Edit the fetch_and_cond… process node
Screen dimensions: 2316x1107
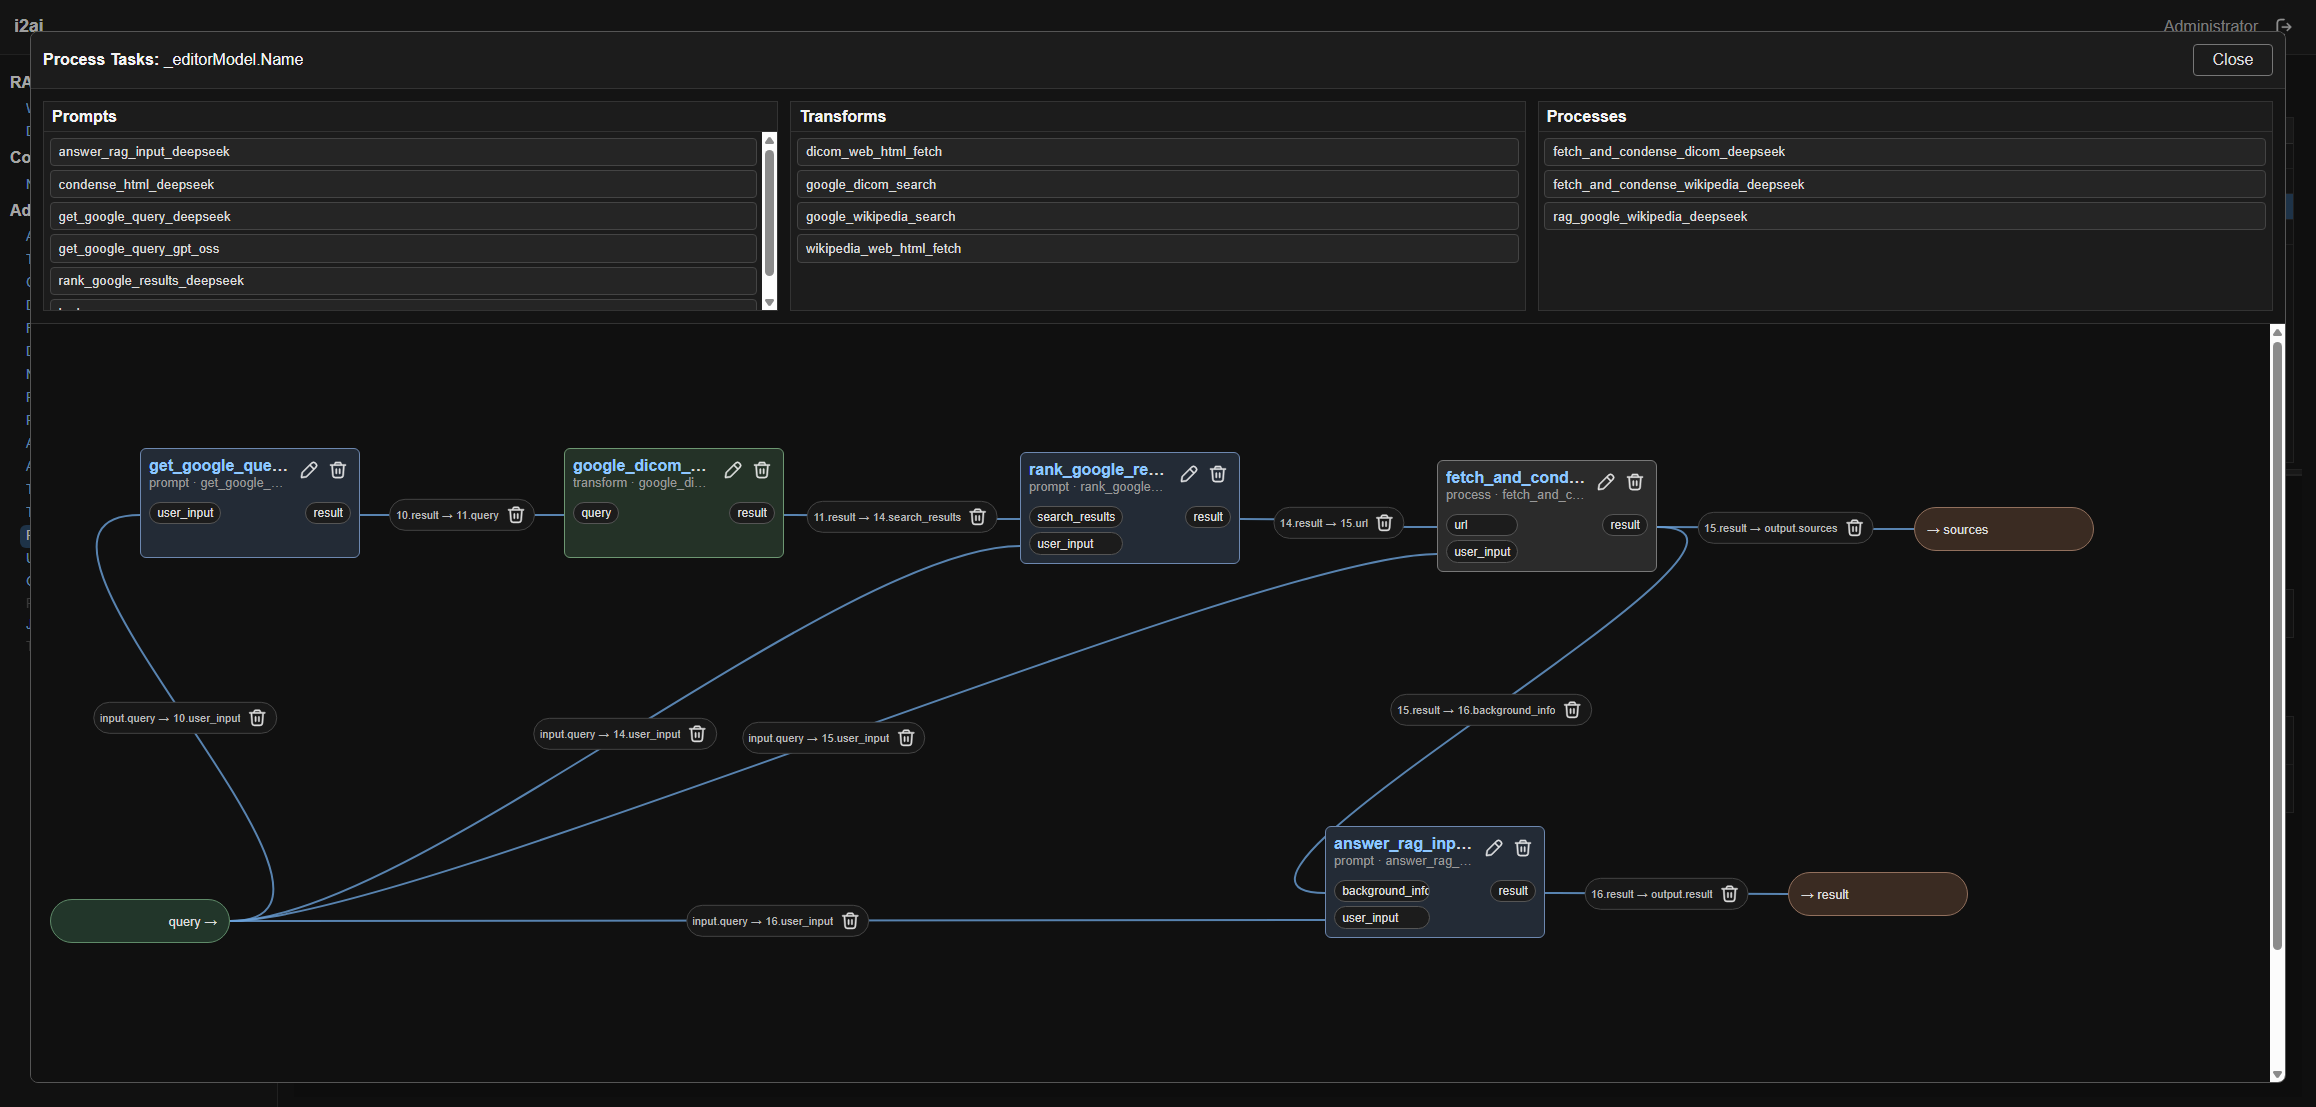click(x=1606, y=482)
